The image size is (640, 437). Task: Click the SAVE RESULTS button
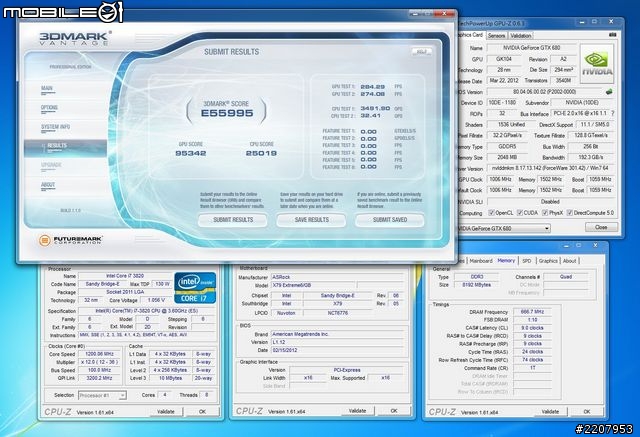pos(311,220)
